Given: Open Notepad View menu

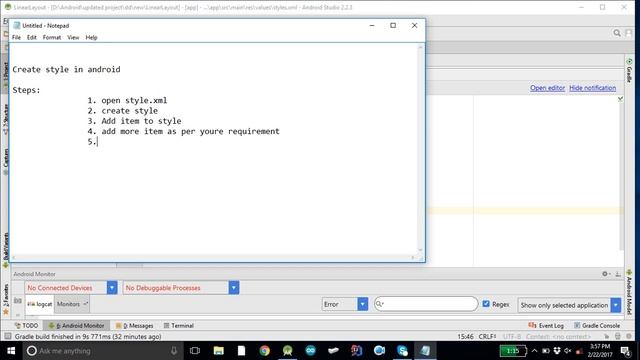Looking at the screenshot, I should pos(73,37).
